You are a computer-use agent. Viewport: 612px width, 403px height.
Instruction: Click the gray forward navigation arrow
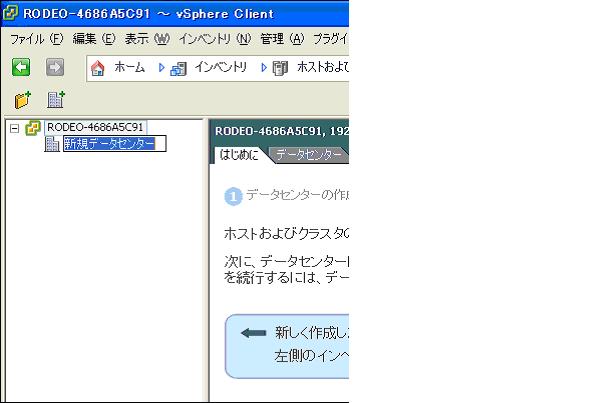[55, 67]
